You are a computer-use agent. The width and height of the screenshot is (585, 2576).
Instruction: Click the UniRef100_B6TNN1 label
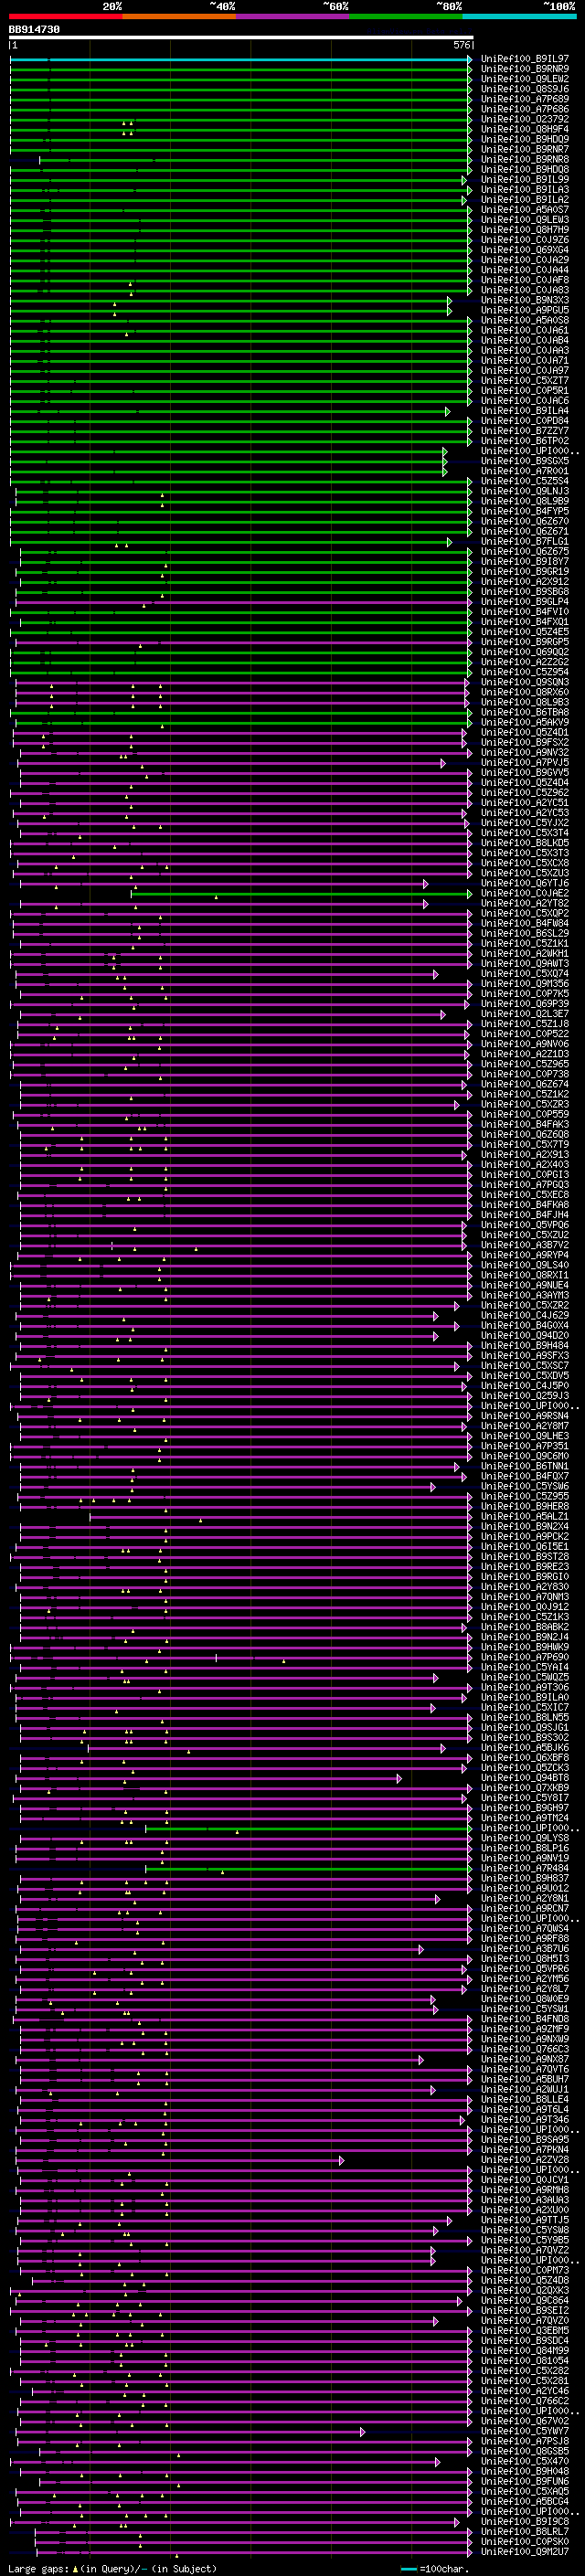[x=525, y=1466]
